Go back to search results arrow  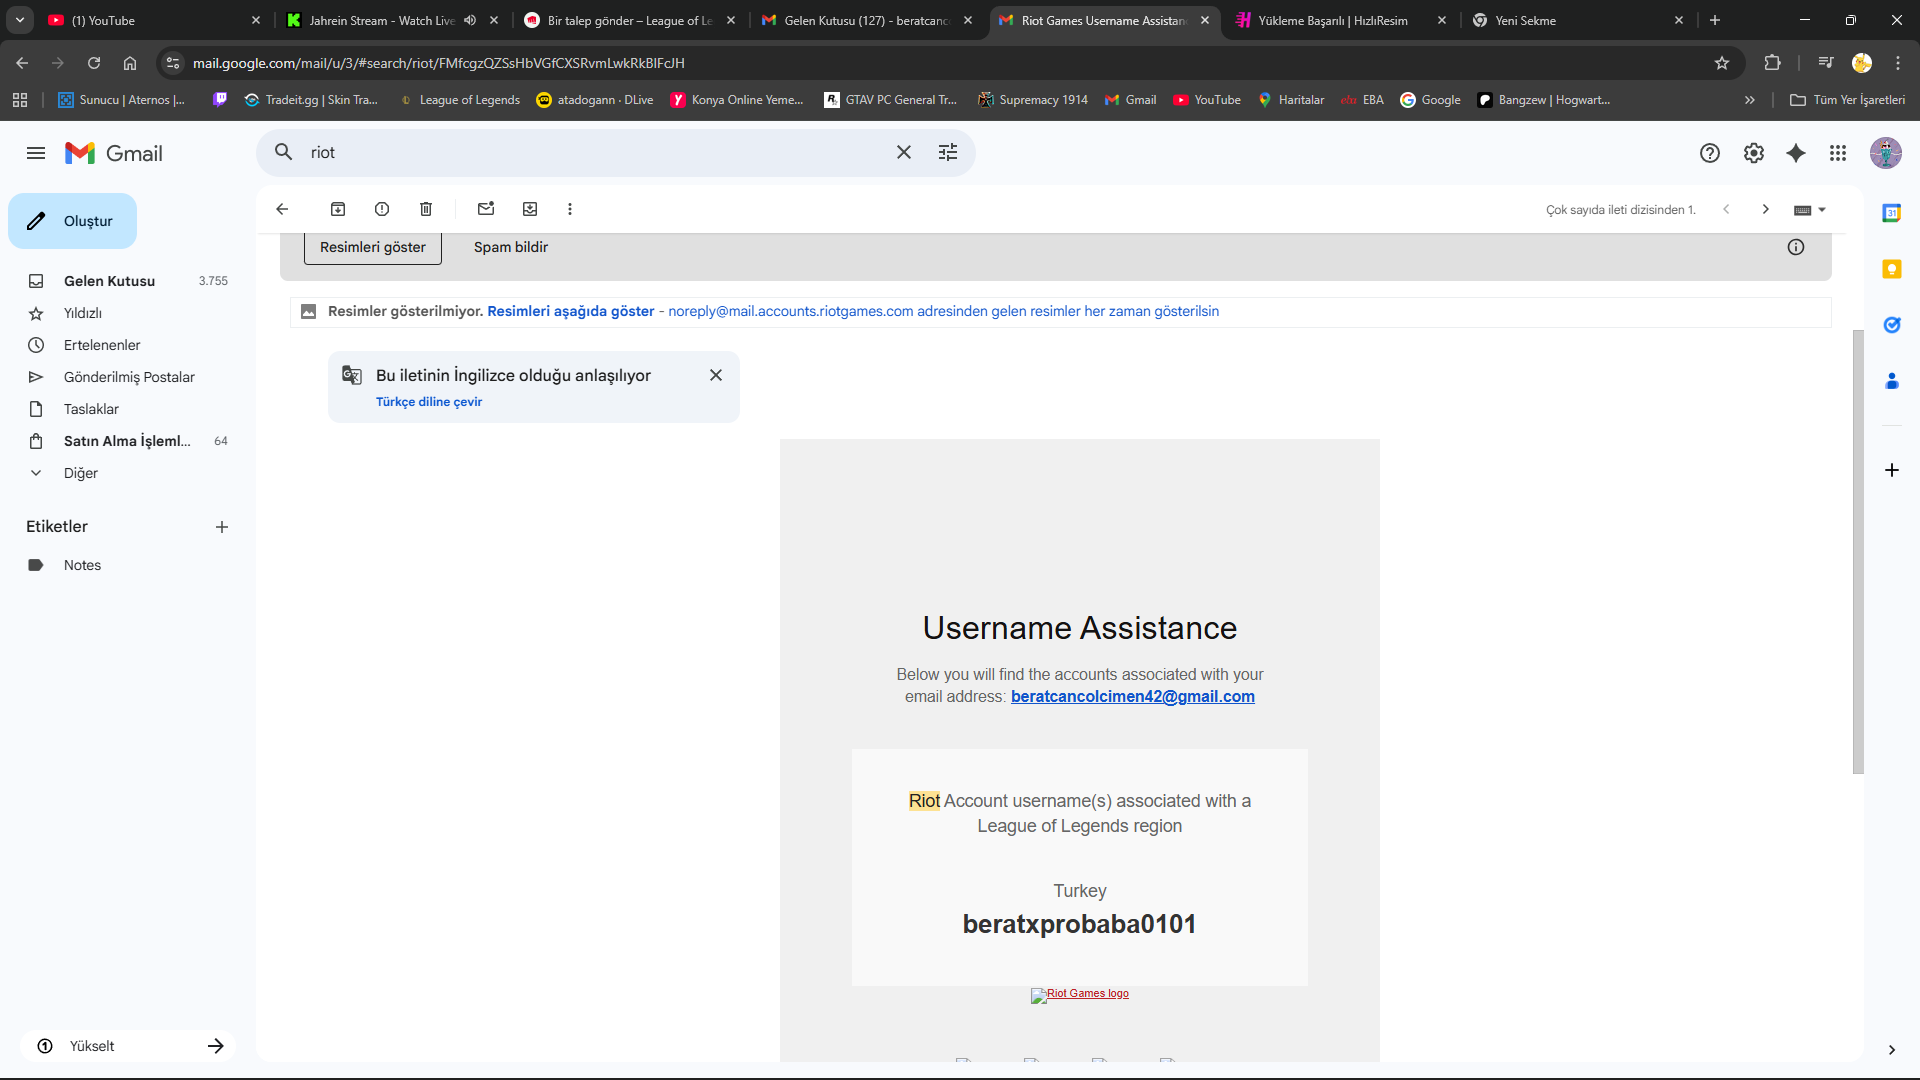point(282,209)
